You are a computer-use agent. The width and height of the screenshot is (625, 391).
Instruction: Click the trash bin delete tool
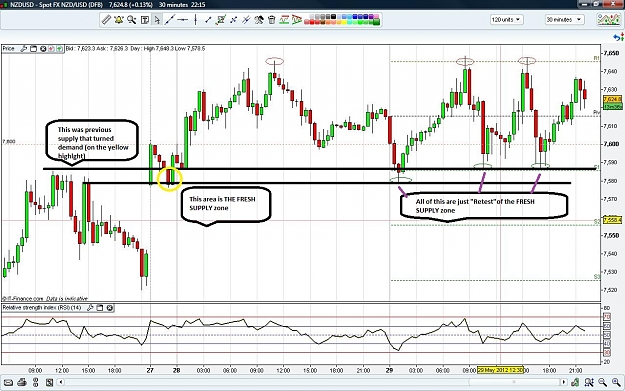(x=272, y=20)
